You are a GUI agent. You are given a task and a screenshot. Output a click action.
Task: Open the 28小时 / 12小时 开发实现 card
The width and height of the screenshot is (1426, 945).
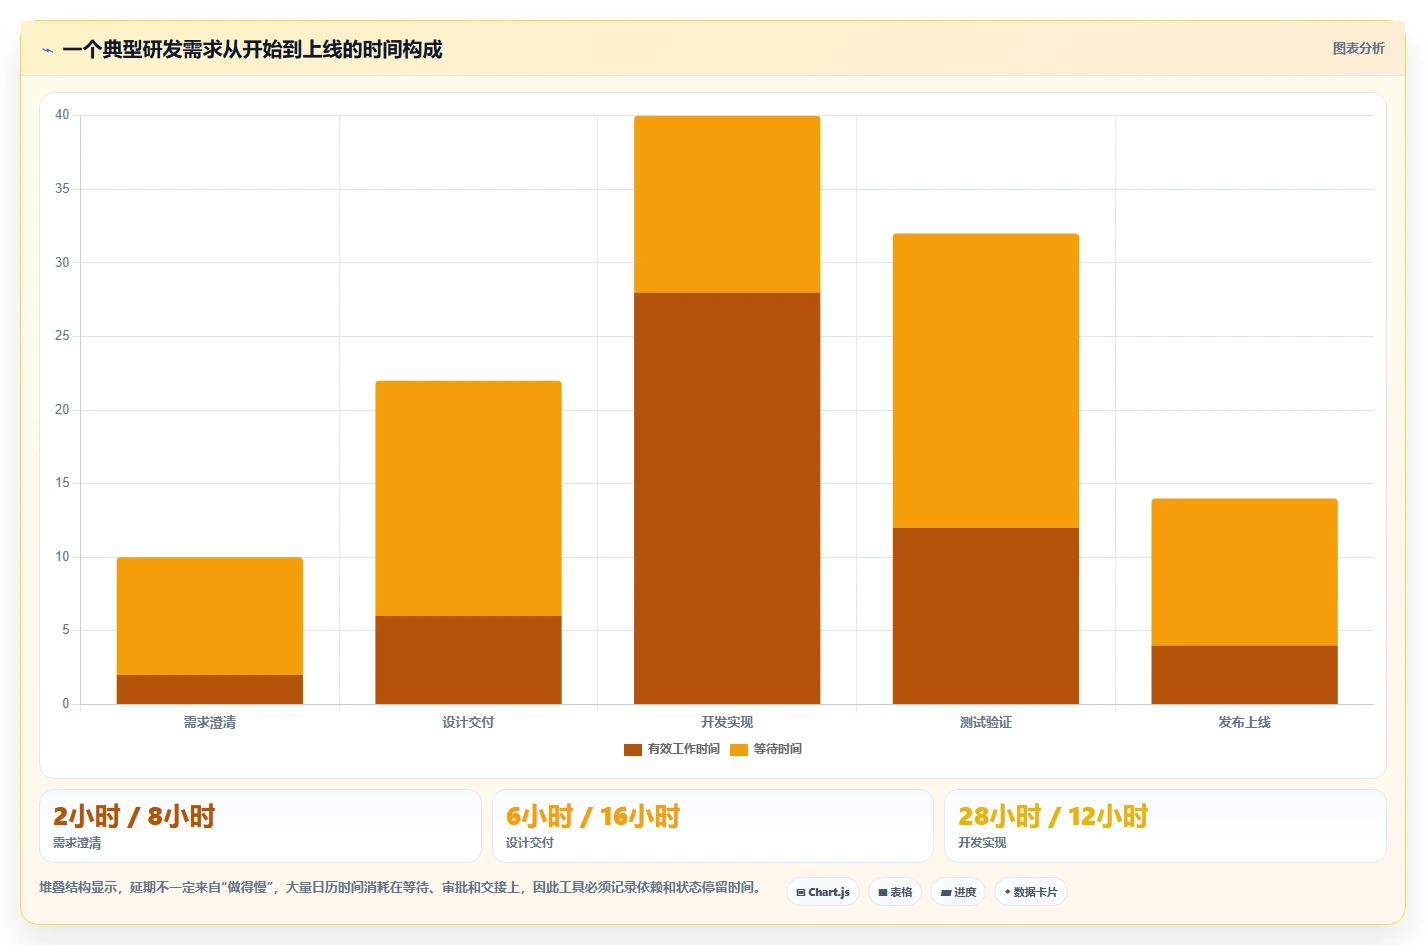(1165, 826)
